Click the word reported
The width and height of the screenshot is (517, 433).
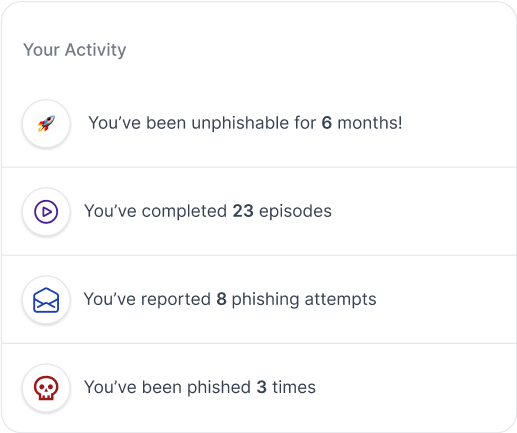pyautogui.click(x=176, y=300)
